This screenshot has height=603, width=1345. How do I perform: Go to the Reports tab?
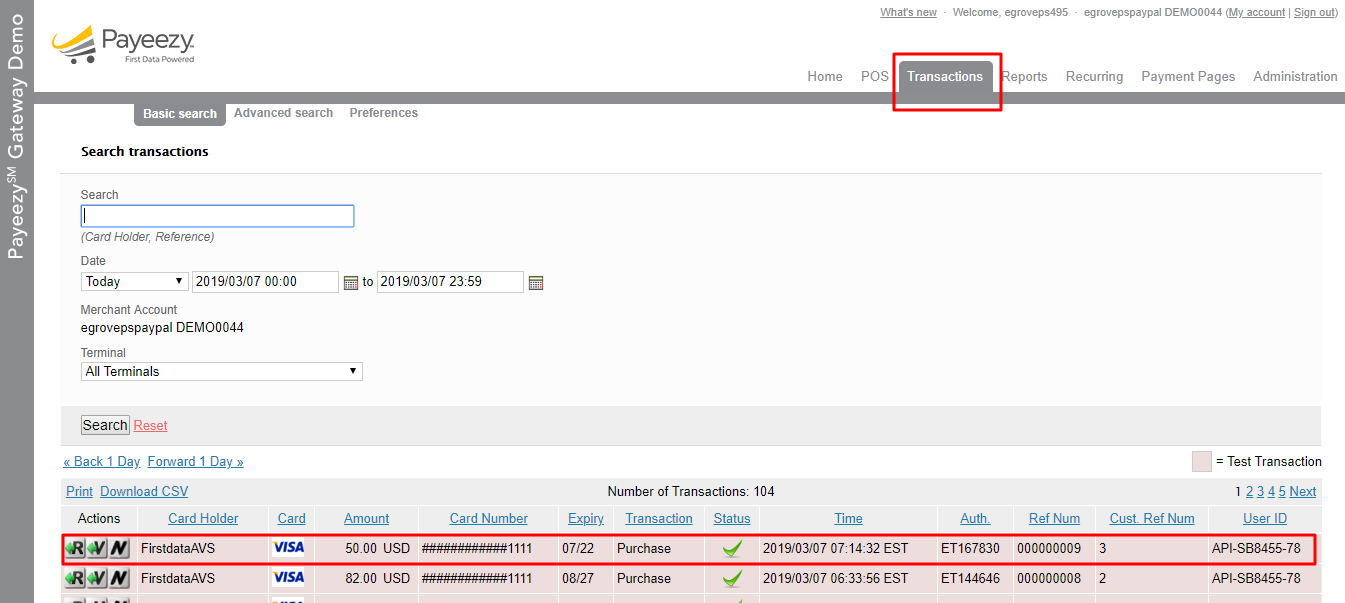tap(1024, 76)
